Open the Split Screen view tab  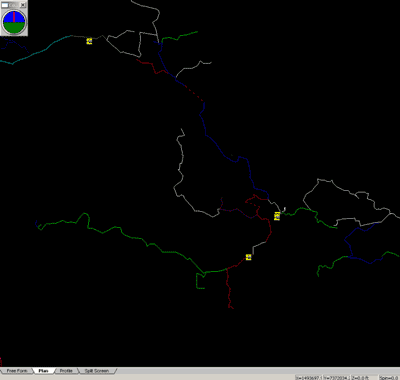(97, 371)
